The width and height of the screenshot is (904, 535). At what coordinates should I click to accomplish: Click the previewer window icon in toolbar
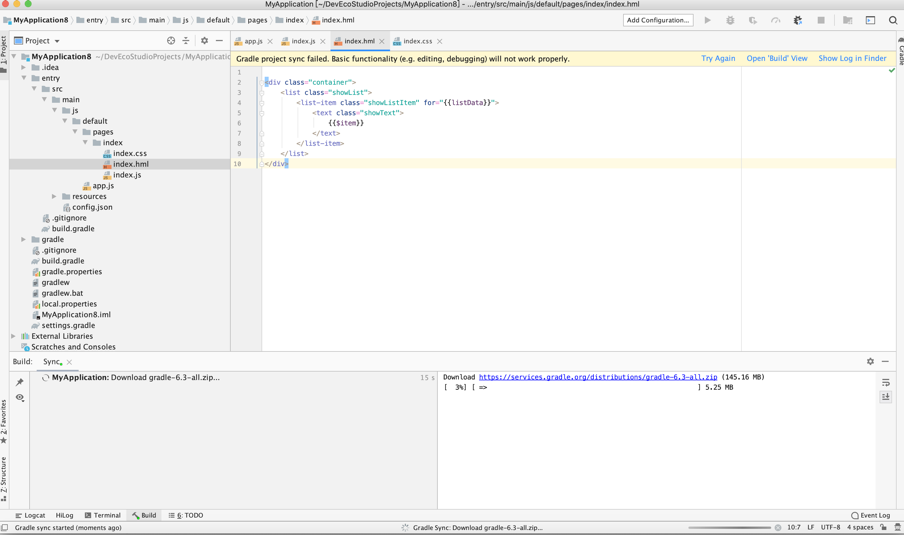pyautogui.click(x=870, y=20)
